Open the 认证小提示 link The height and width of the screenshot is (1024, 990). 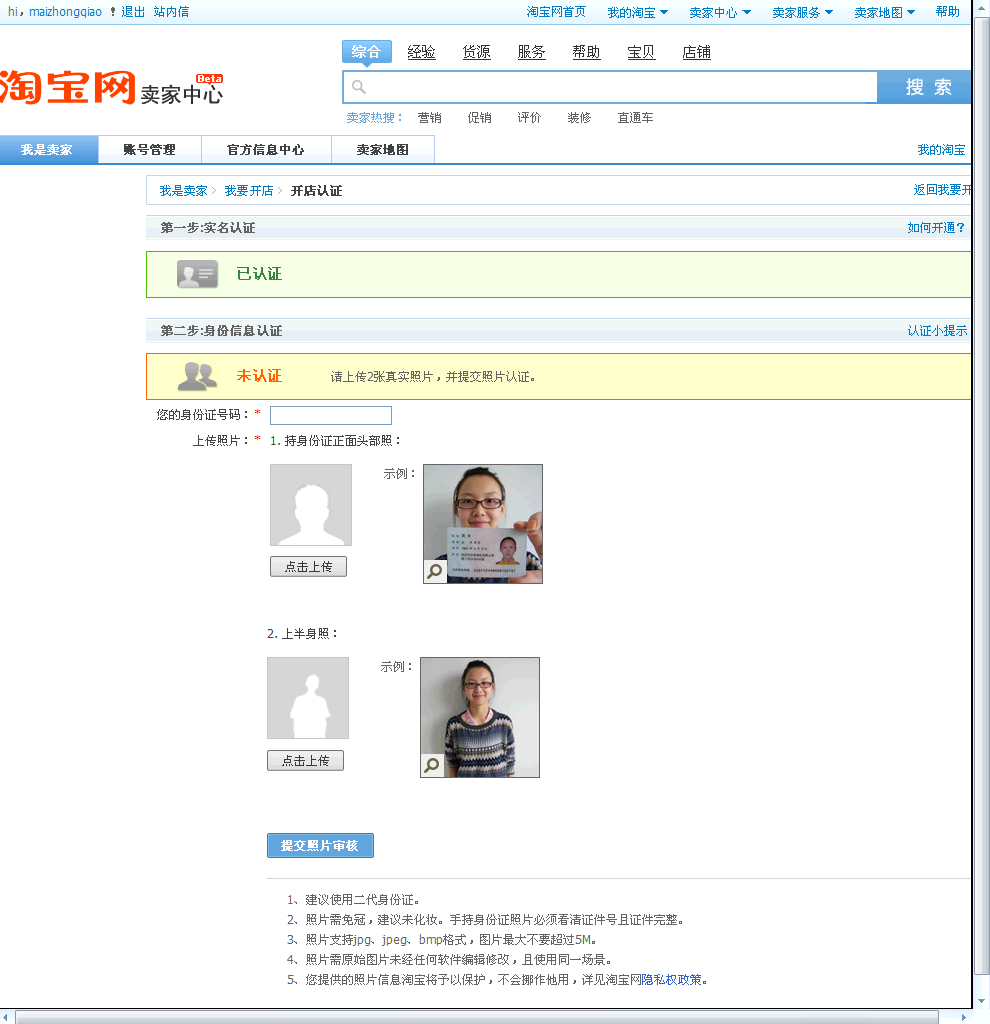937,330
